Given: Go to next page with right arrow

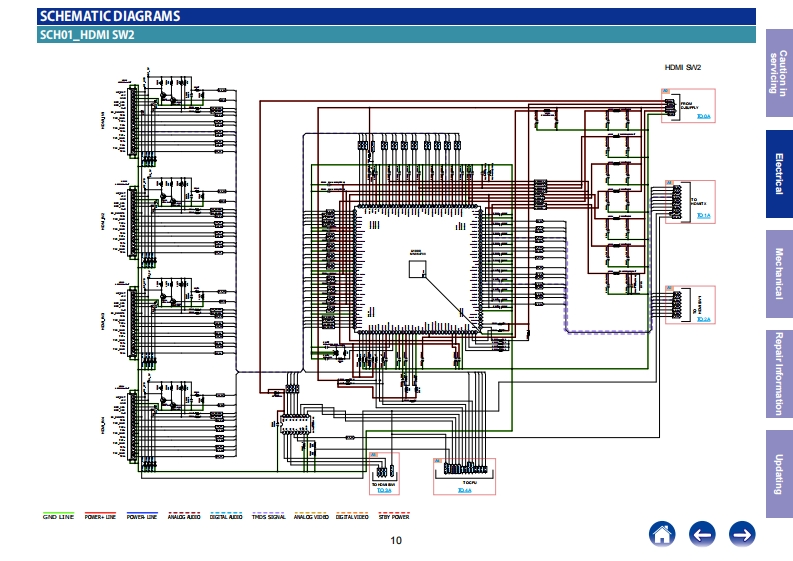Looking at the screenshot, I should pos(741,534).
